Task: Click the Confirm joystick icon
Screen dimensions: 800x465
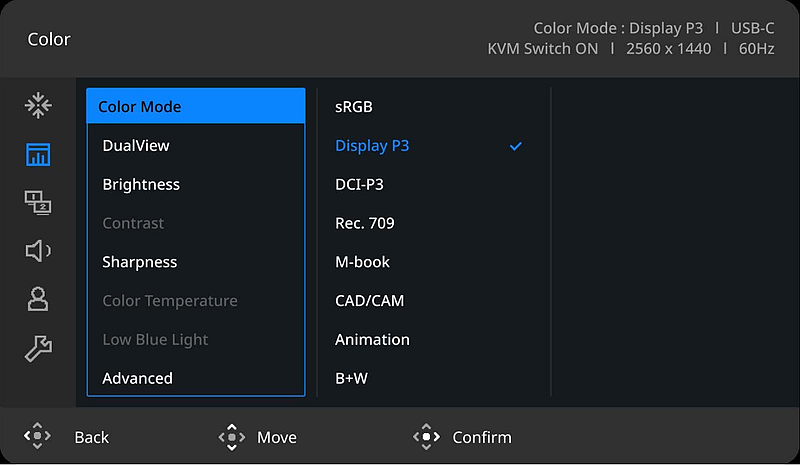Action: [x=427, y=437]
